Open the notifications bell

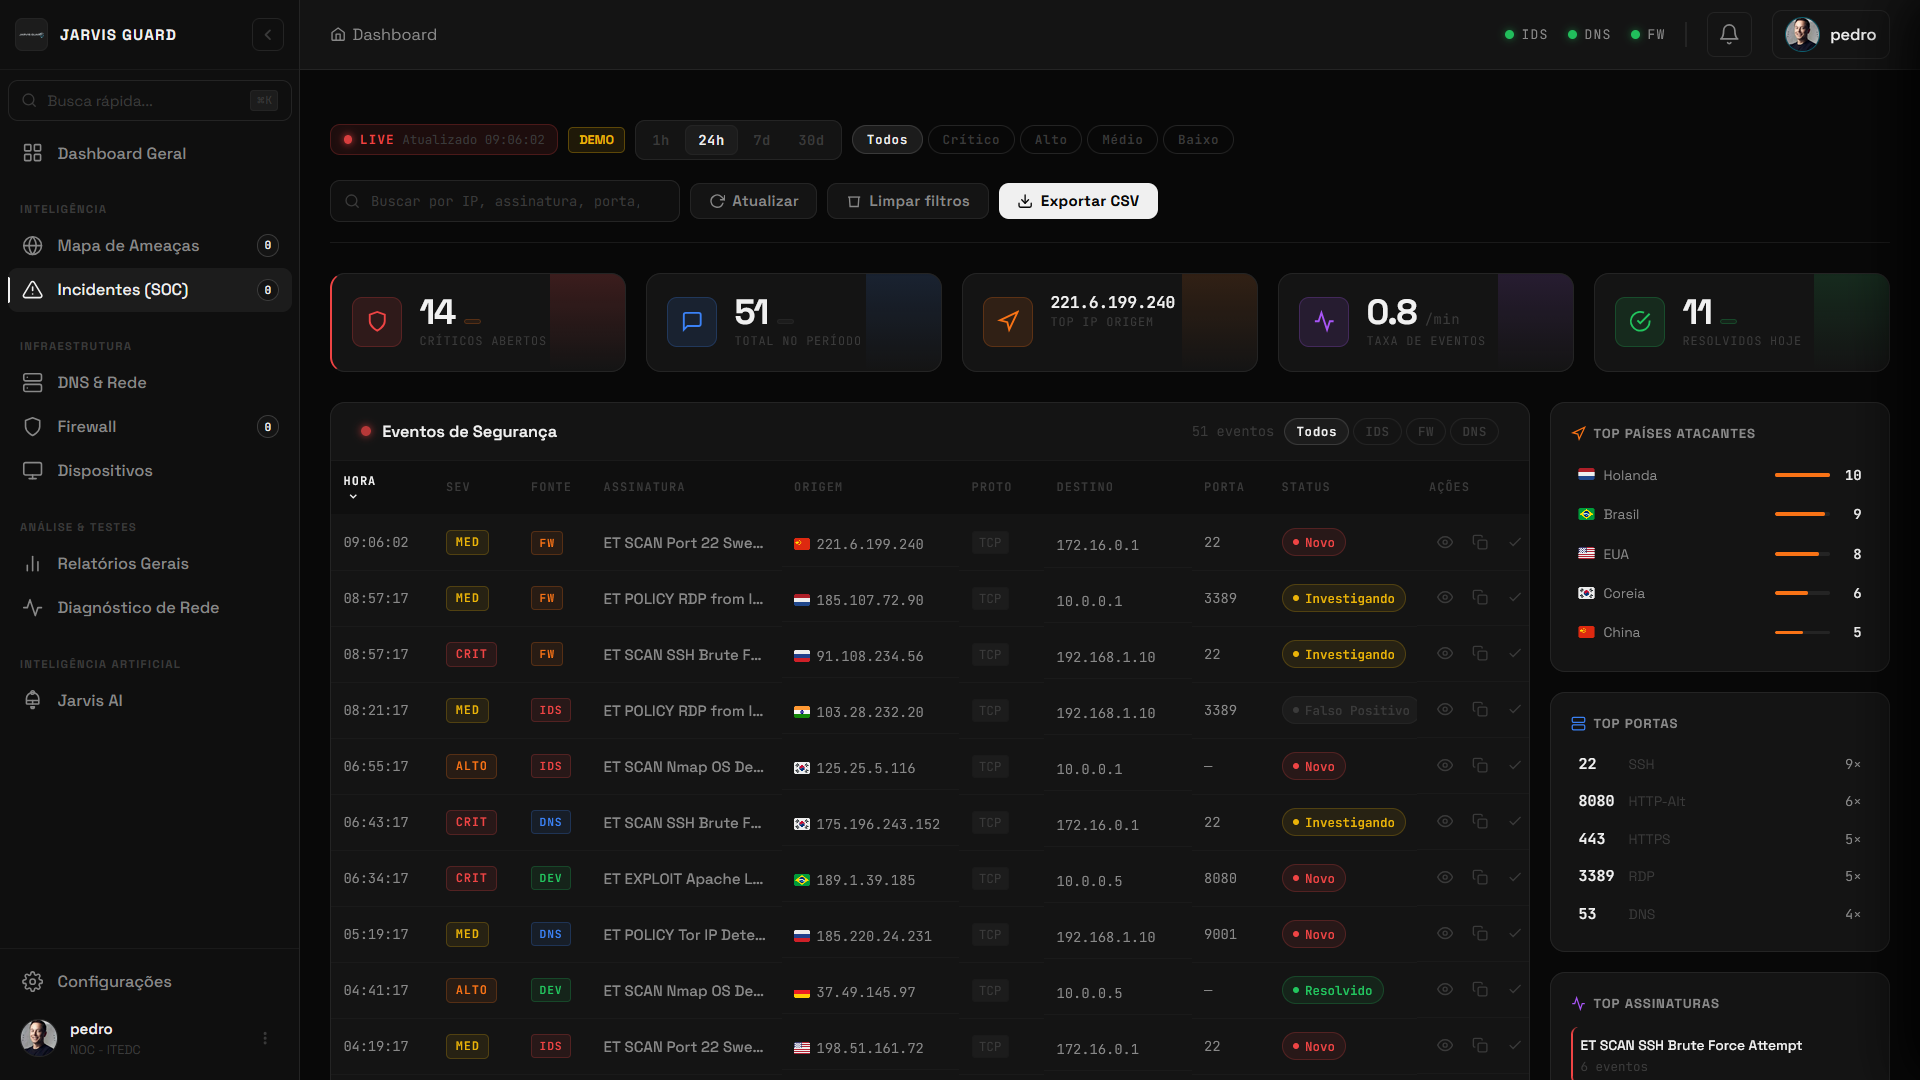coord(1728,35)
